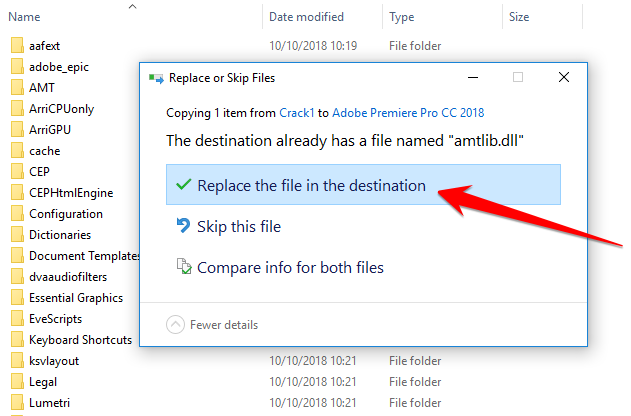Click the cache folder icon
631x416 pixels.
(x=17, y=150)
